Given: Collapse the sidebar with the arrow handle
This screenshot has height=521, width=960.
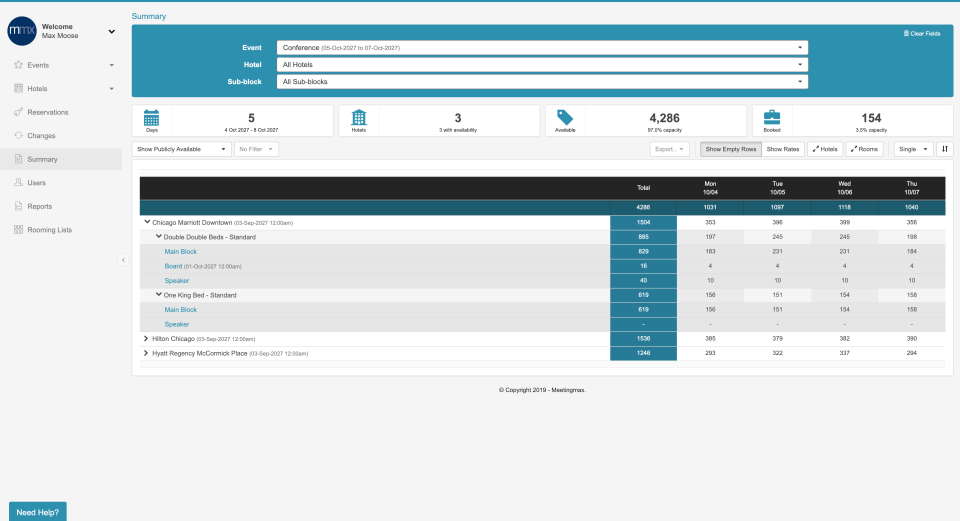Looking at the screenshot, I should (x=123, y=260).
